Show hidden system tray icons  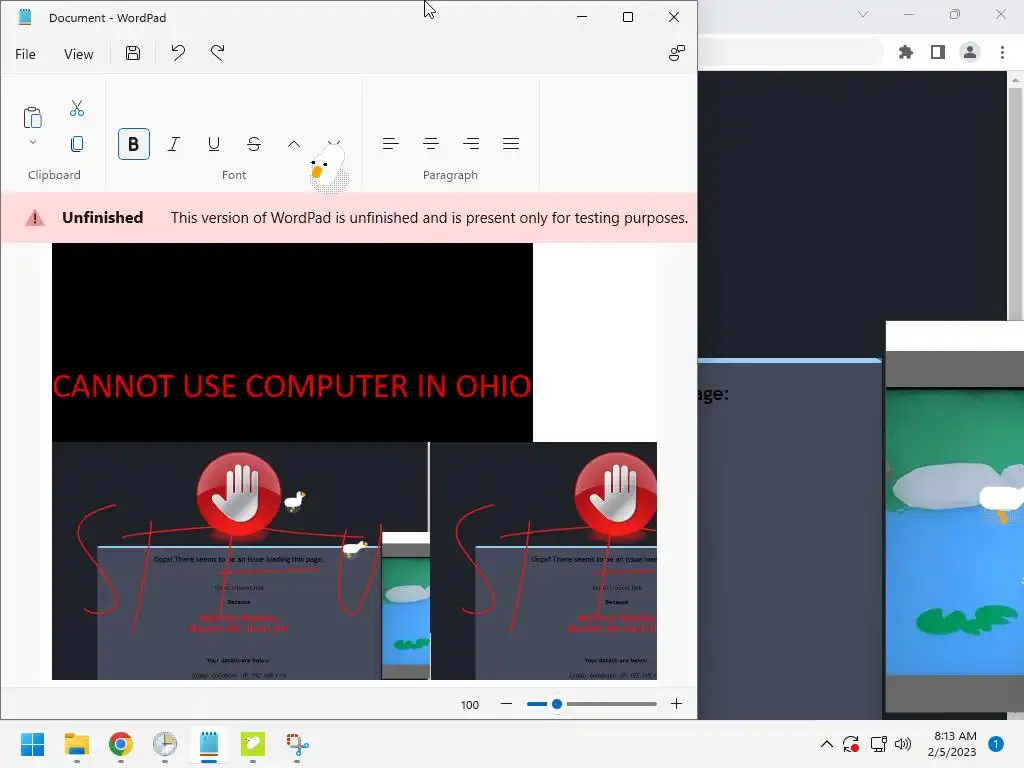pos(827,744)
